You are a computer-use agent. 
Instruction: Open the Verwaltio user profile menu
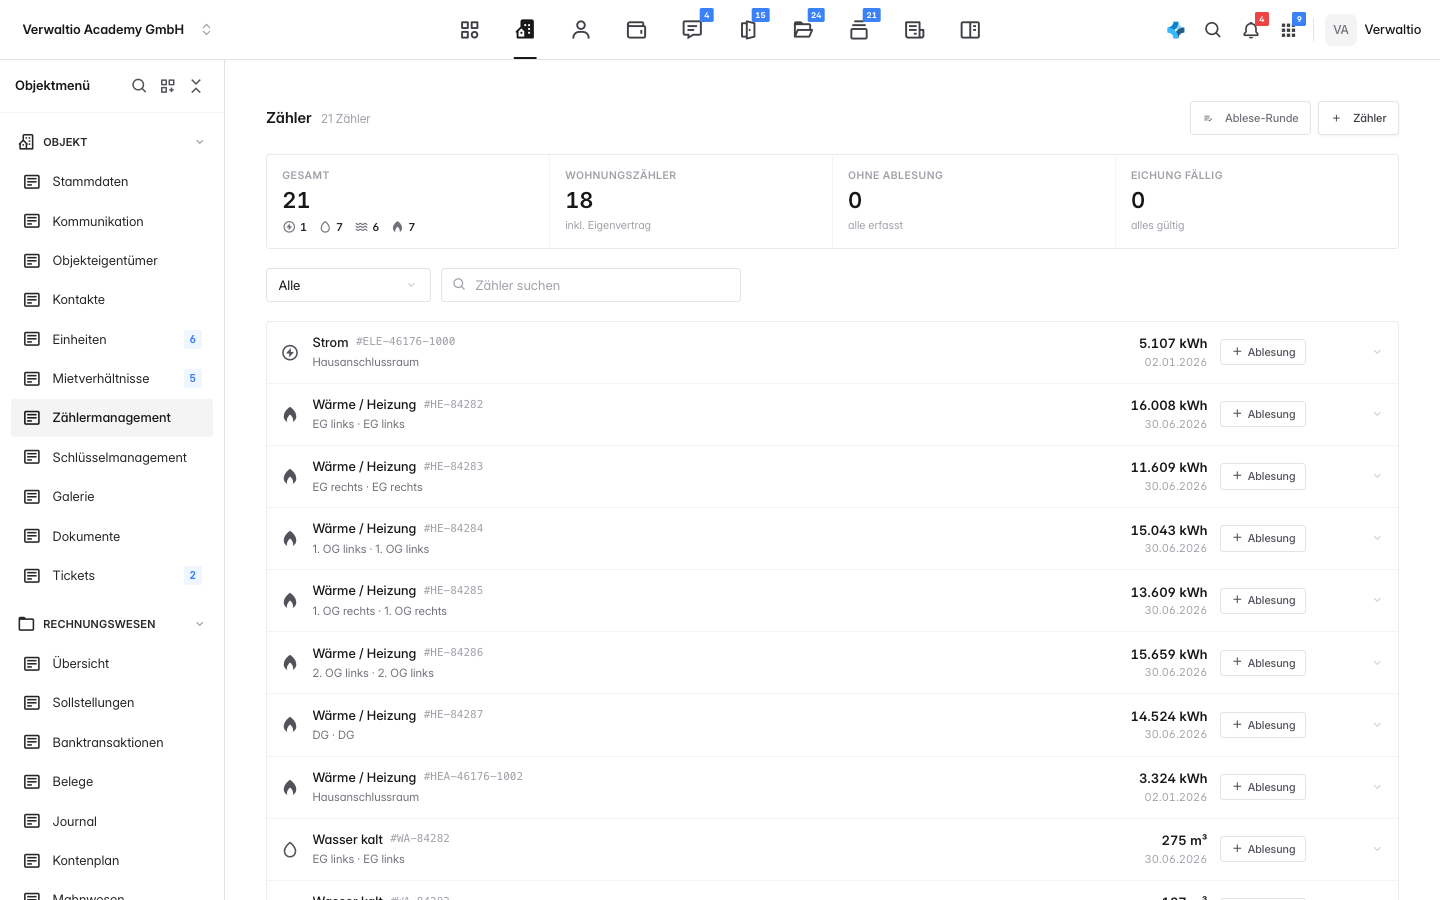1374,30
